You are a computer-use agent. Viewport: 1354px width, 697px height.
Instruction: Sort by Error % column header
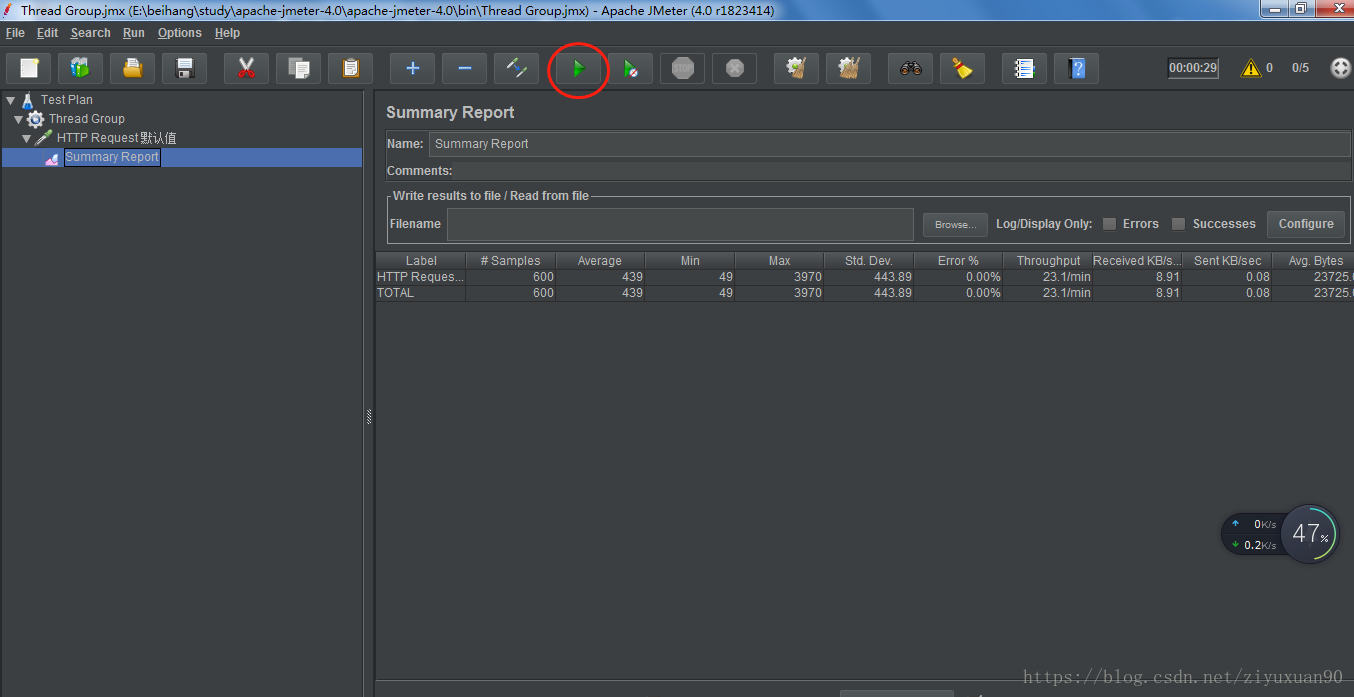pyautogui.click(x=958, y=261)
